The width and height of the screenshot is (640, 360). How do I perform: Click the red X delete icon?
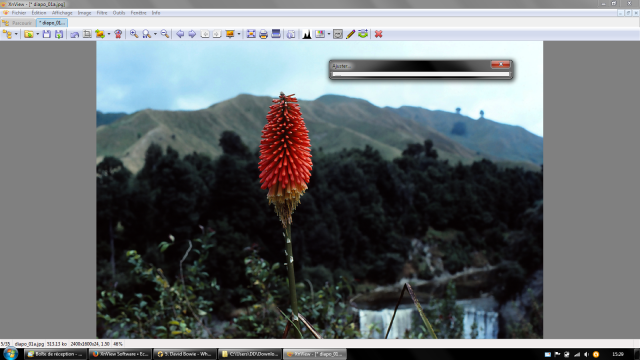coord(378,34)
